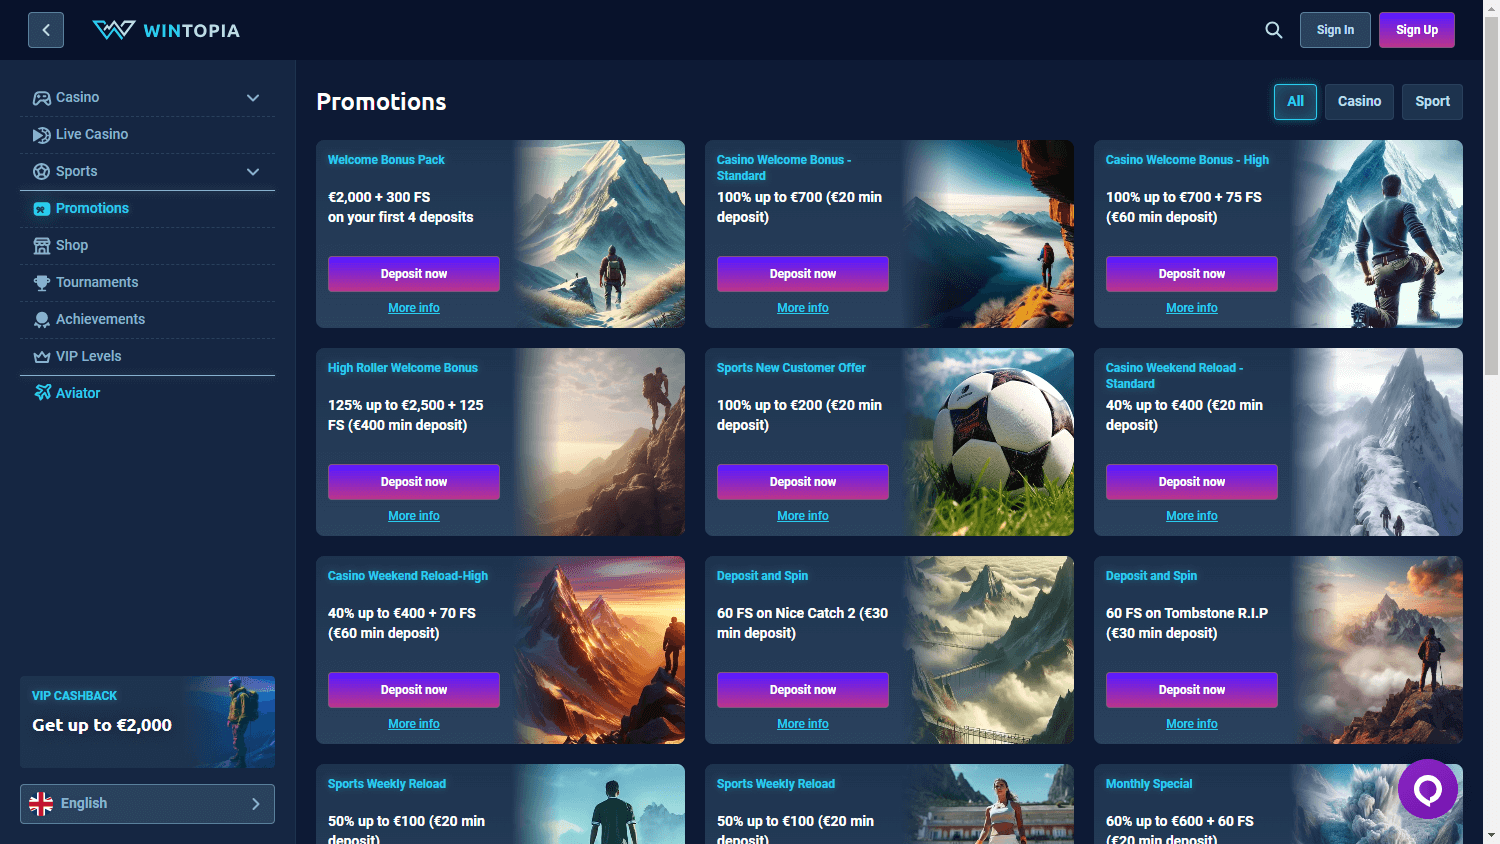Click the Casino gamepad icon in sidebar
The image size is (1500, 844).
(x=41, y=98)
